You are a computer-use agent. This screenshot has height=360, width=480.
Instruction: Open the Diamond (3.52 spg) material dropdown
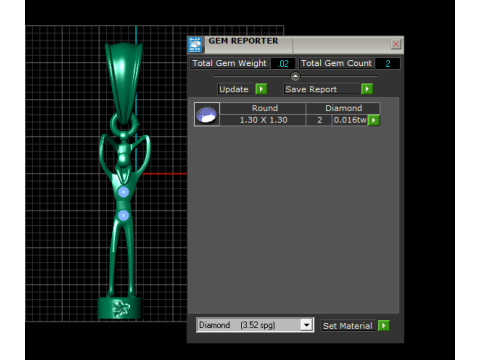306,325
